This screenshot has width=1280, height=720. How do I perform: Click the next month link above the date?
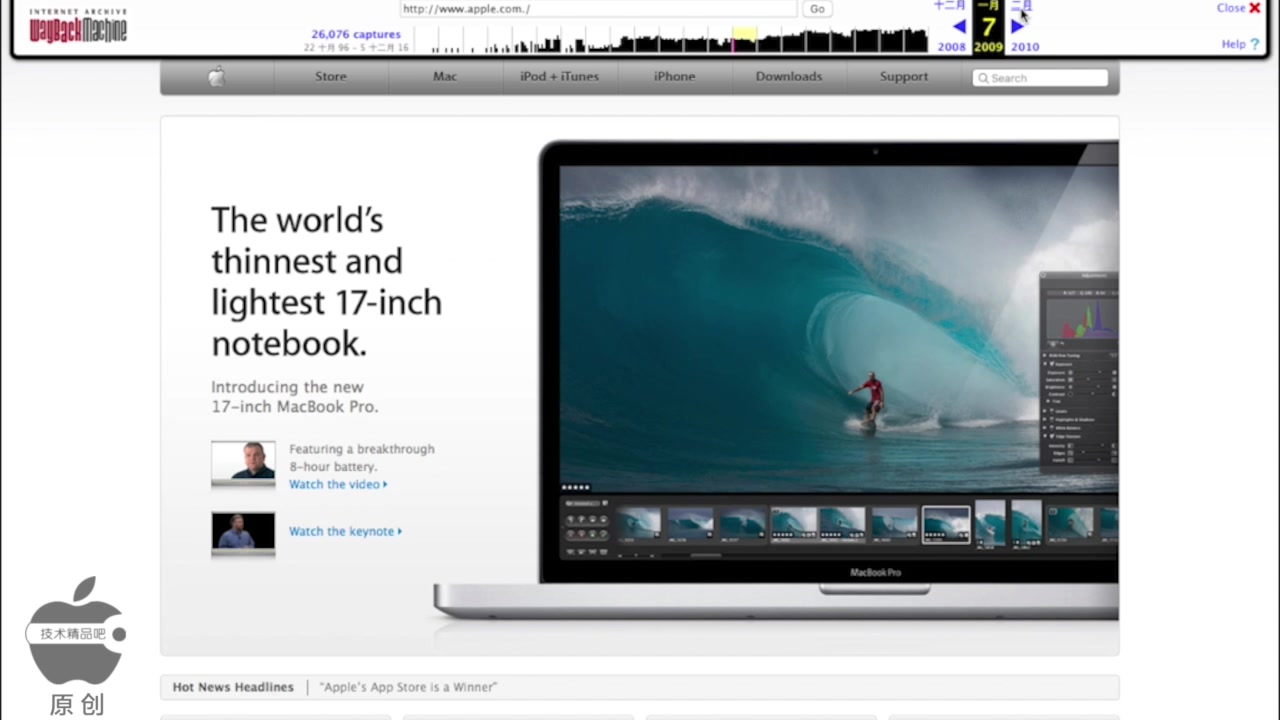pos(1022,6)
